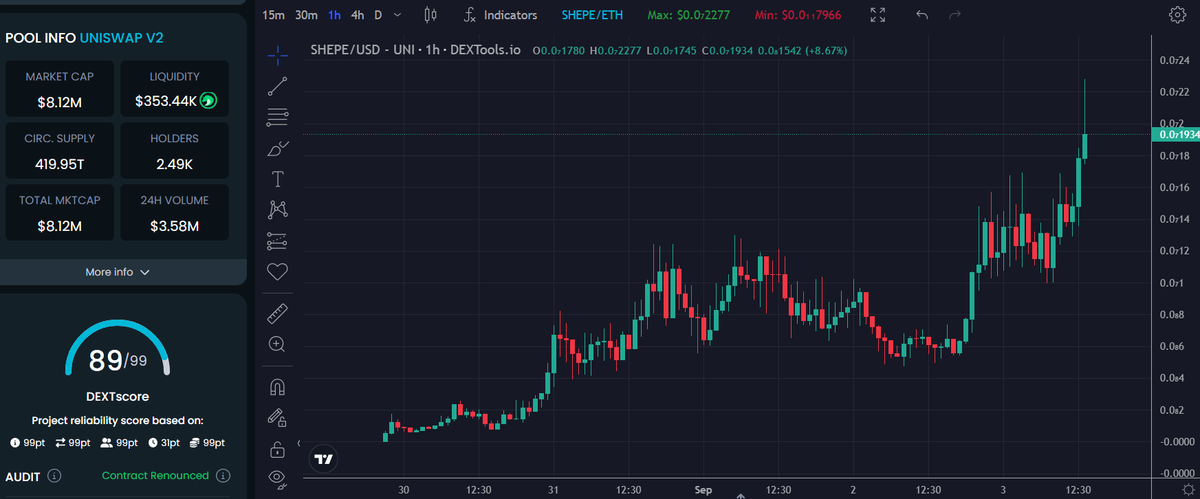The height and width of the screenshot is (499, 1200).
Task: Click UNISWAP V2 in pool info header
Action: pos(121,38)
